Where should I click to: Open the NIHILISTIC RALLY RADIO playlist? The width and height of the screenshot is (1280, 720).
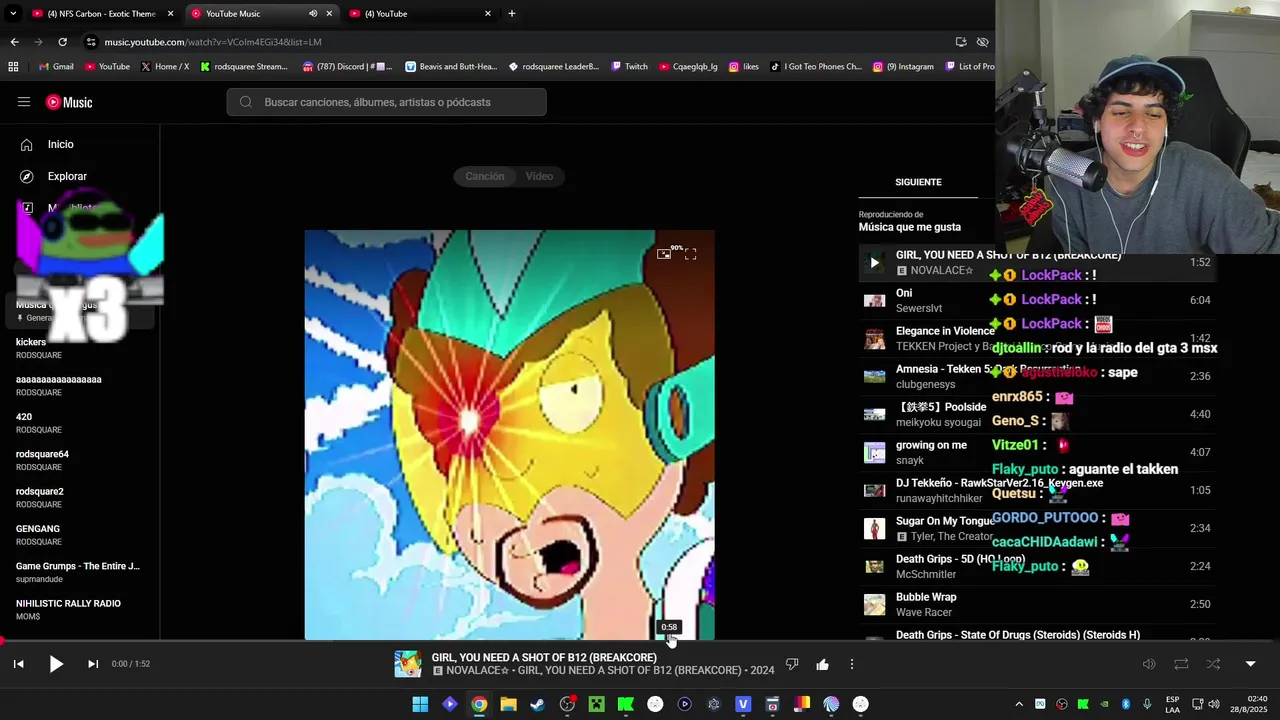coord(80,610)
